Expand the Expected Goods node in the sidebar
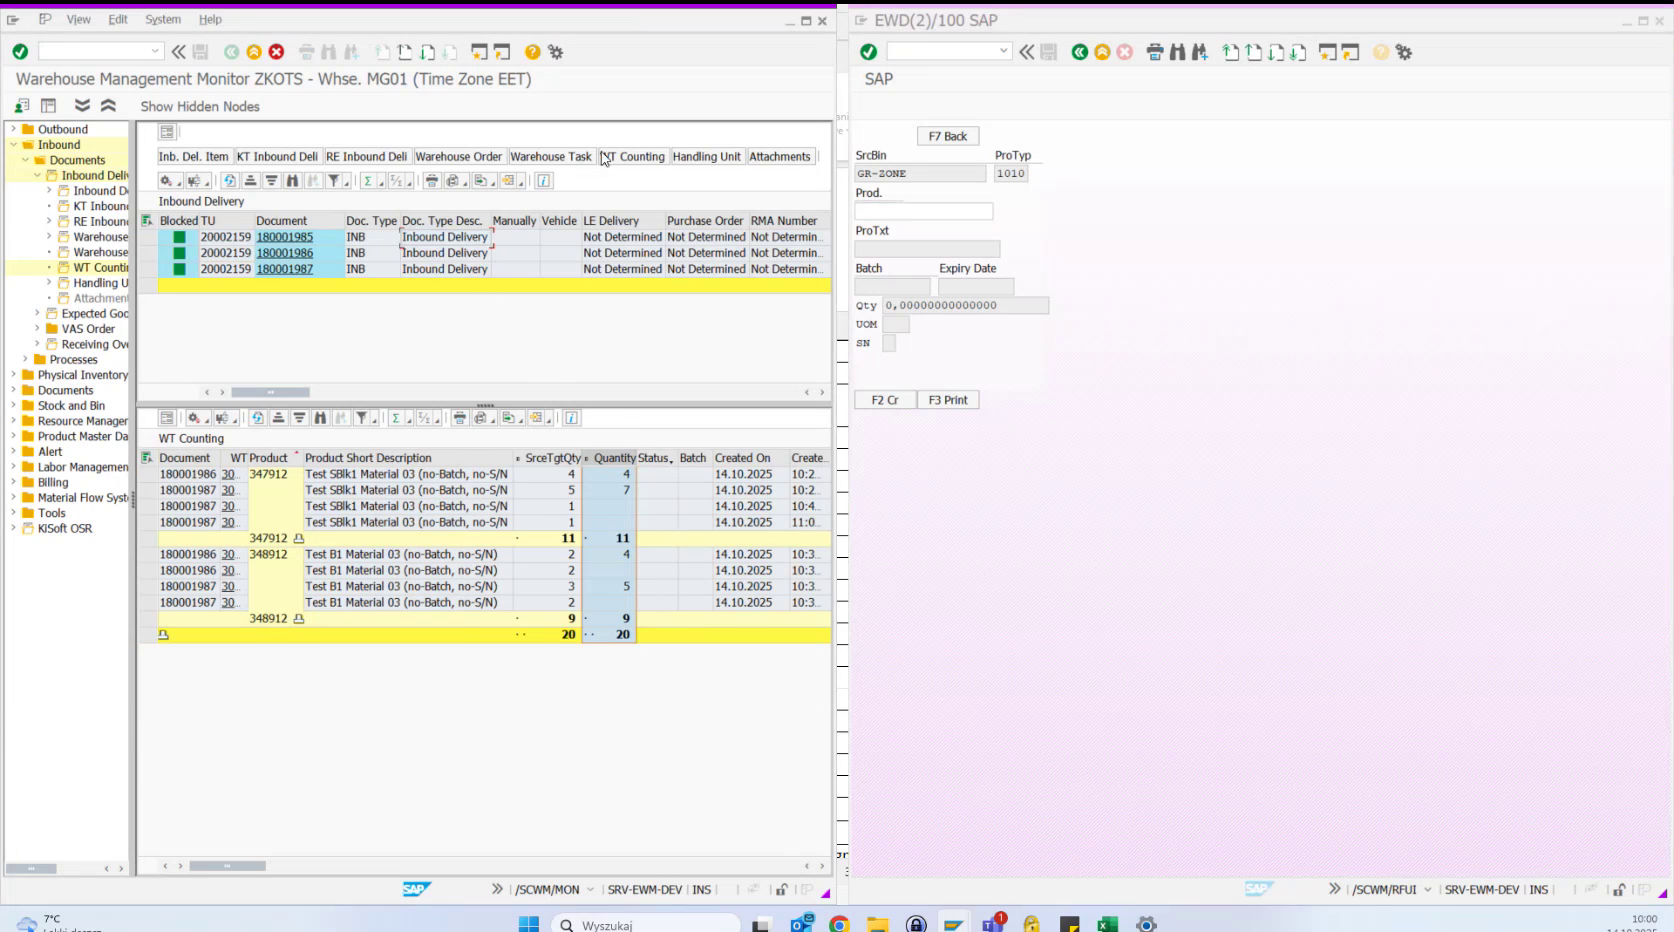This screenshot has width=1674, height=932. coord(38,313)
